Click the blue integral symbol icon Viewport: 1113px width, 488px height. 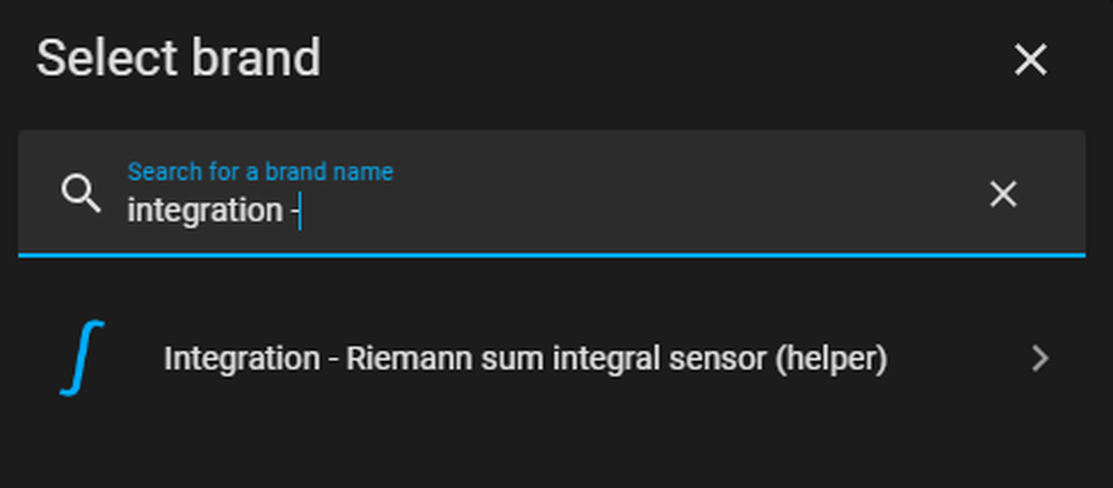pos(82,358)
